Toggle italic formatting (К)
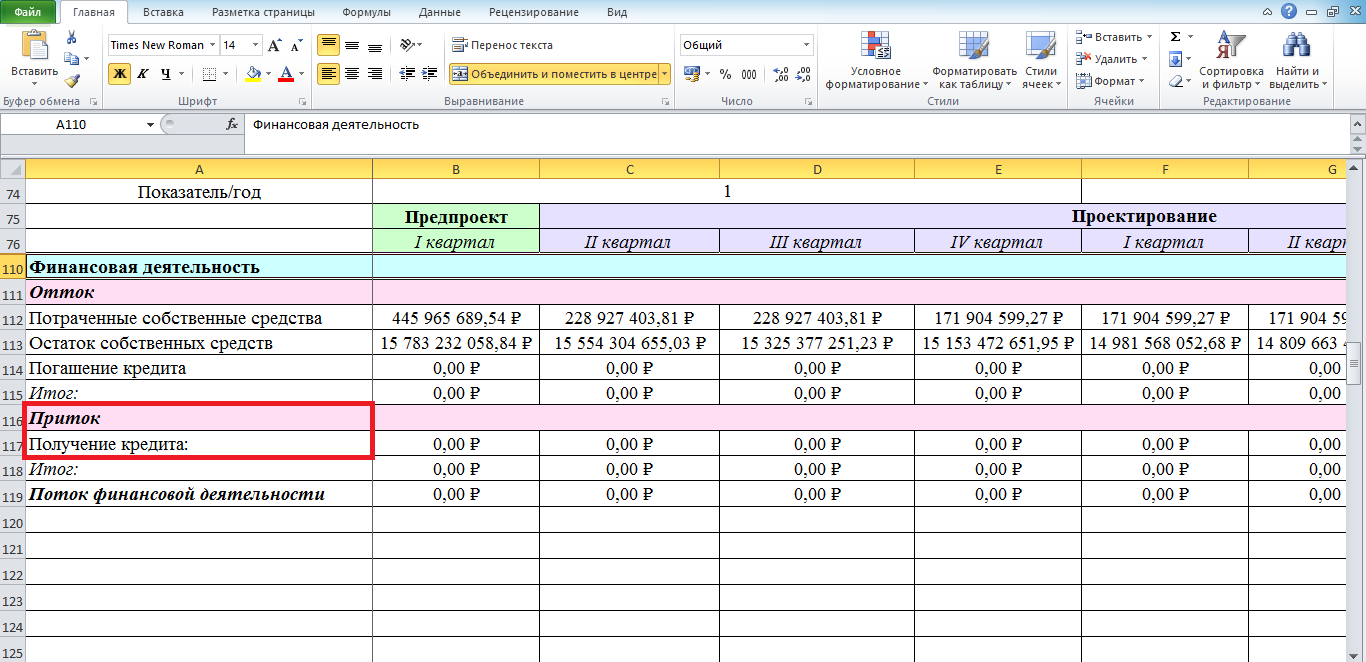This screenshot has height=662, width=1366. 142,74
